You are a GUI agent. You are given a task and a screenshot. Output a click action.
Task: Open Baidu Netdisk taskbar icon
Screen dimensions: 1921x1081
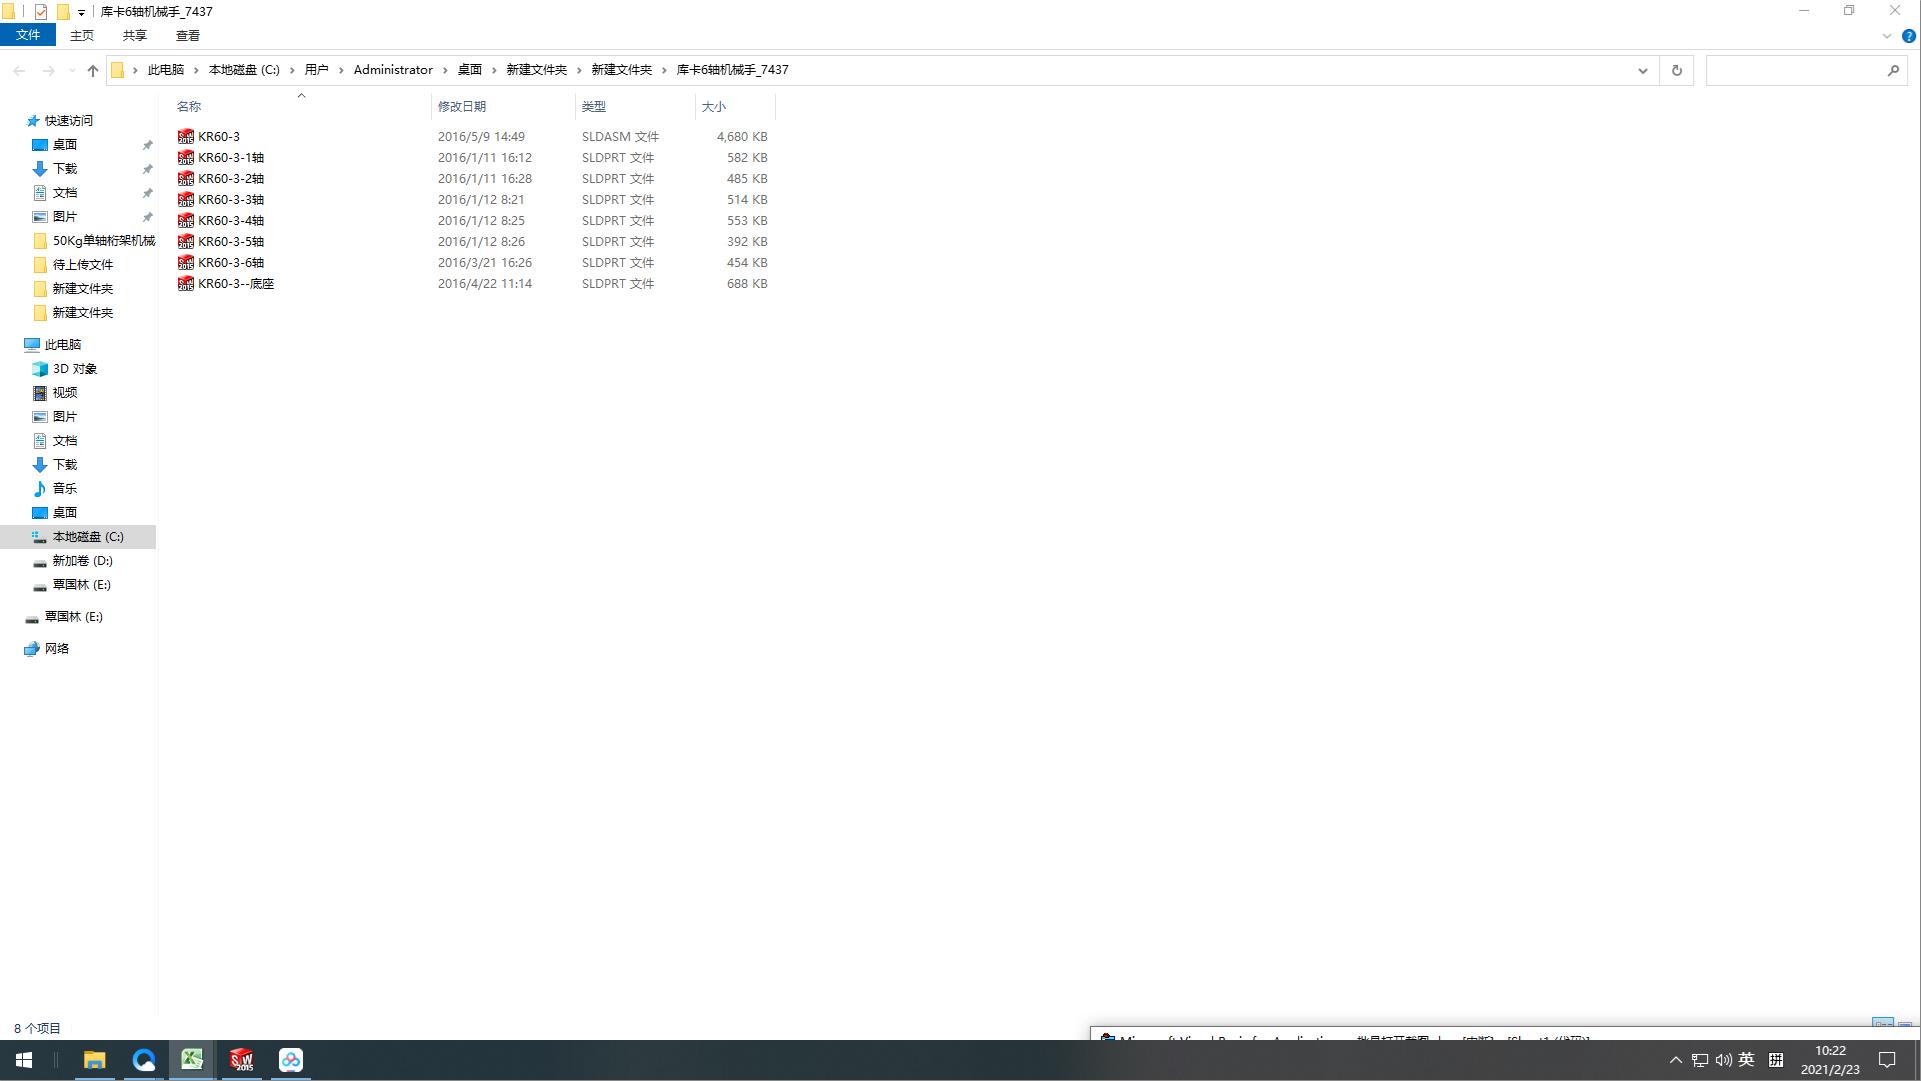coord(291,1060)
